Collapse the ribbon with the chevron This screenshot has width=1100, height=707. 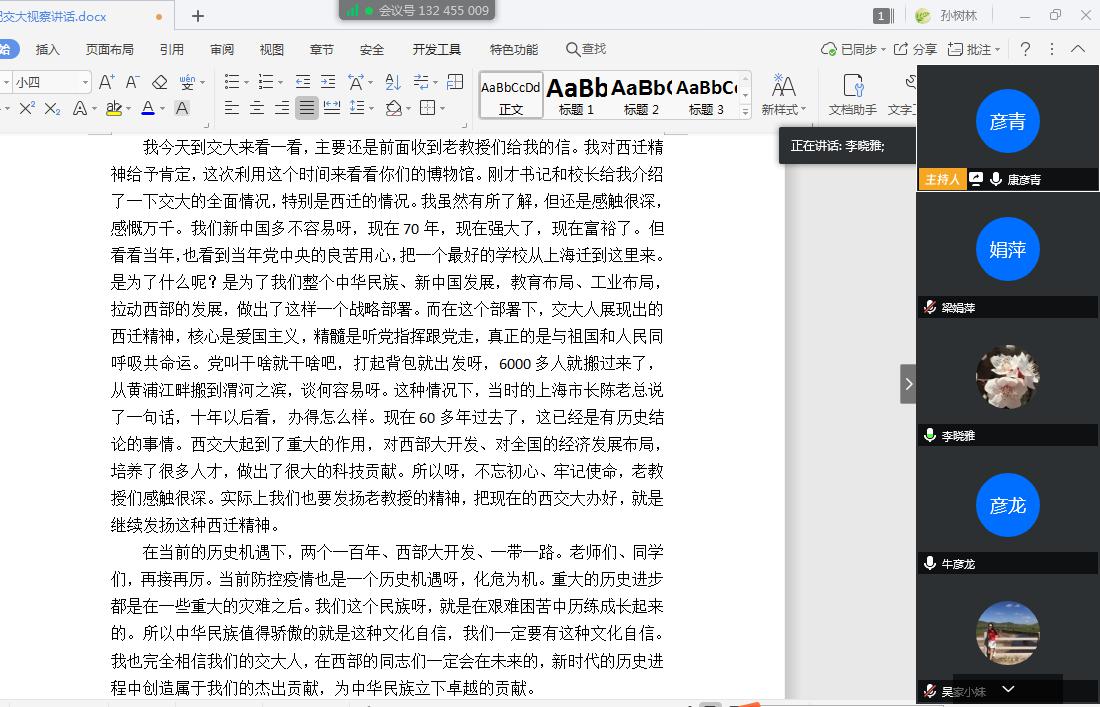[1078, 49]
